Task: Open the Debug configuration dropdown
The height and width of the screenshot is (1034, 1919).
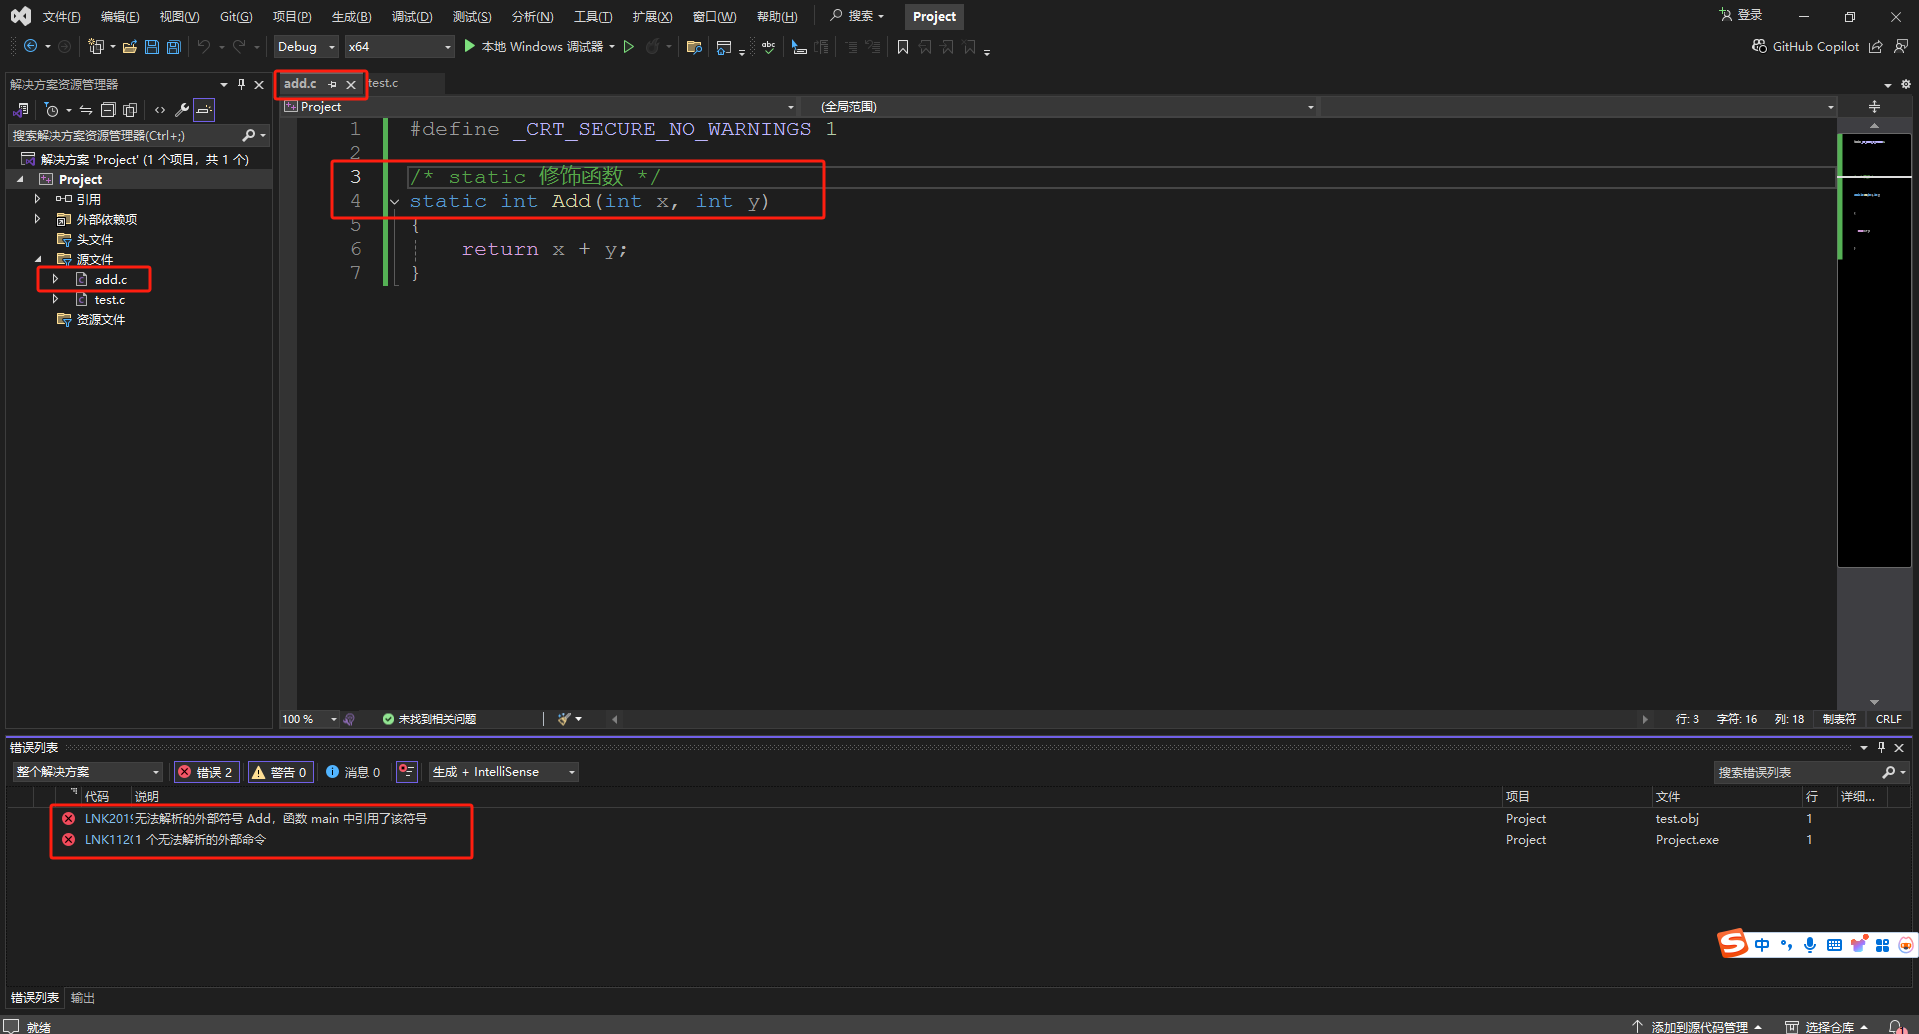Action: [306, 46]
